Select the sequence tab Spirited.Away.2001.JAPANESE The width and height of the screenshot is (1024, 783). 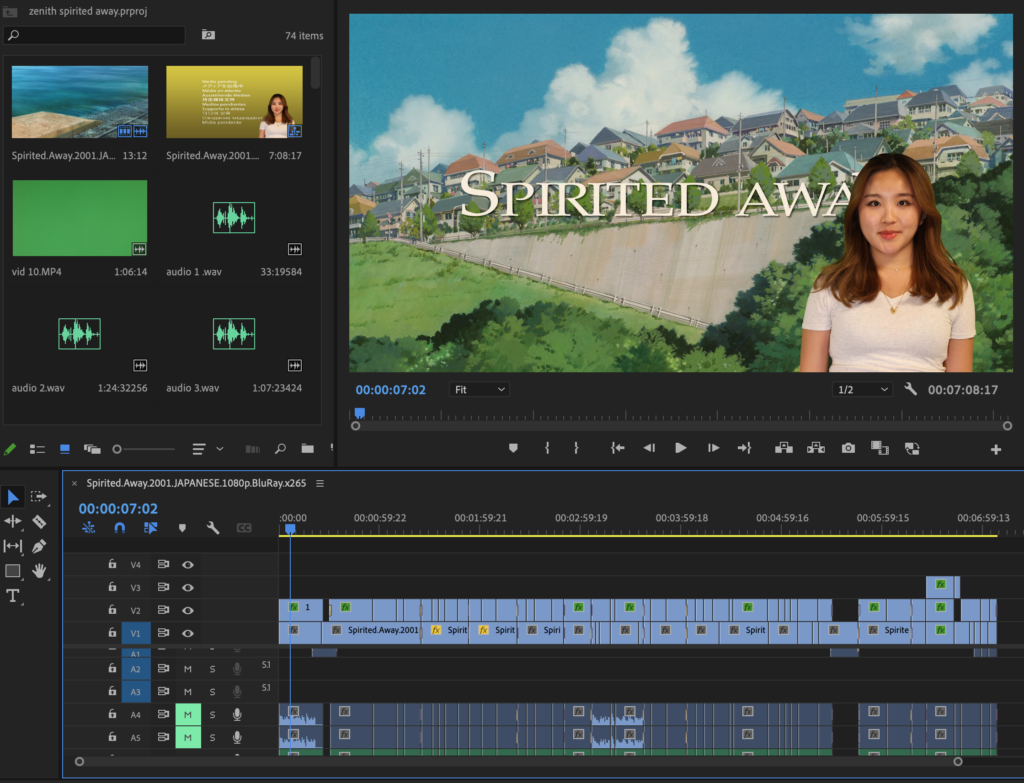tap(196, 483)
